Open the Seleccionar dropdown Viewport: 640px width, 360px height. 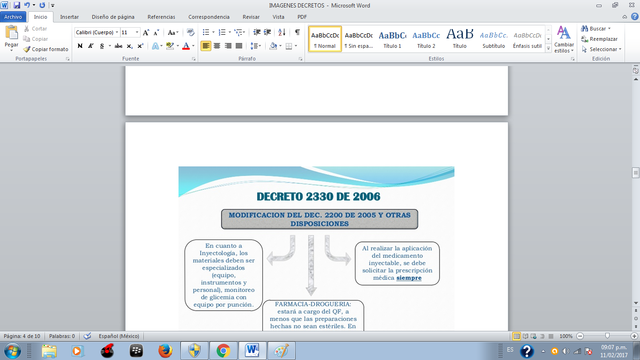click(x=601, y=49)
